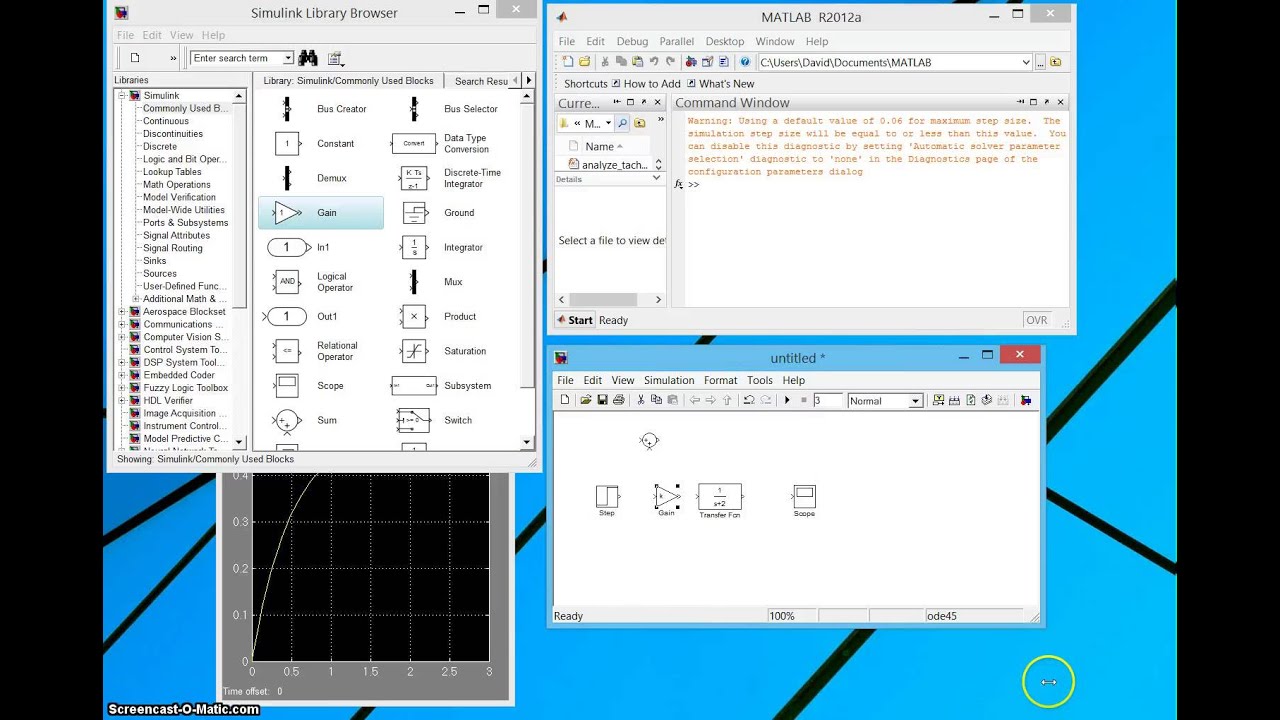Open the search term dropdown arrow
This screenshot has width=1280, height=720.
point(288,58)
